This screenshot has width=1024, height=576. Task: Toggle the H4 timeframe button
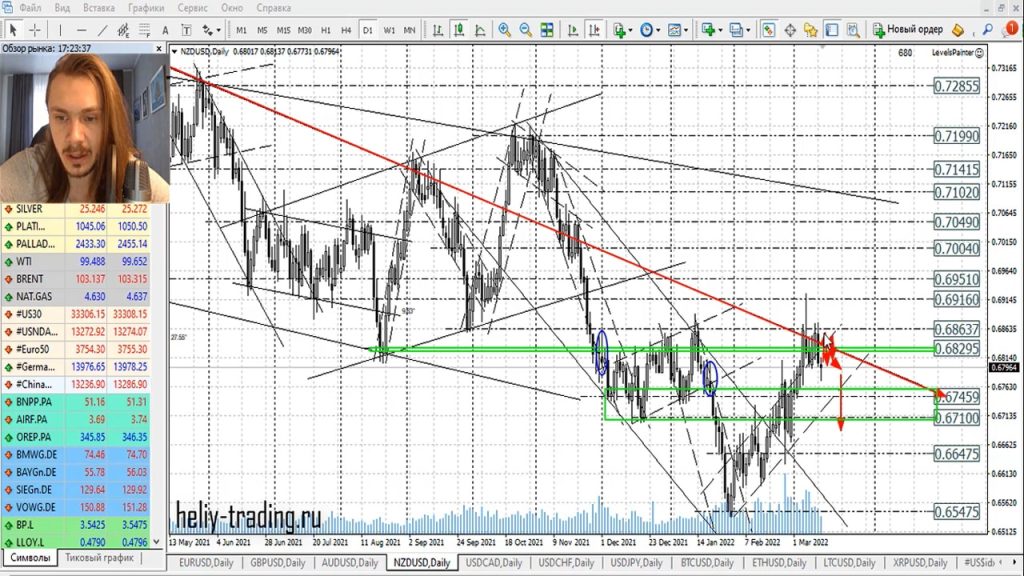[x=346, y=30]
